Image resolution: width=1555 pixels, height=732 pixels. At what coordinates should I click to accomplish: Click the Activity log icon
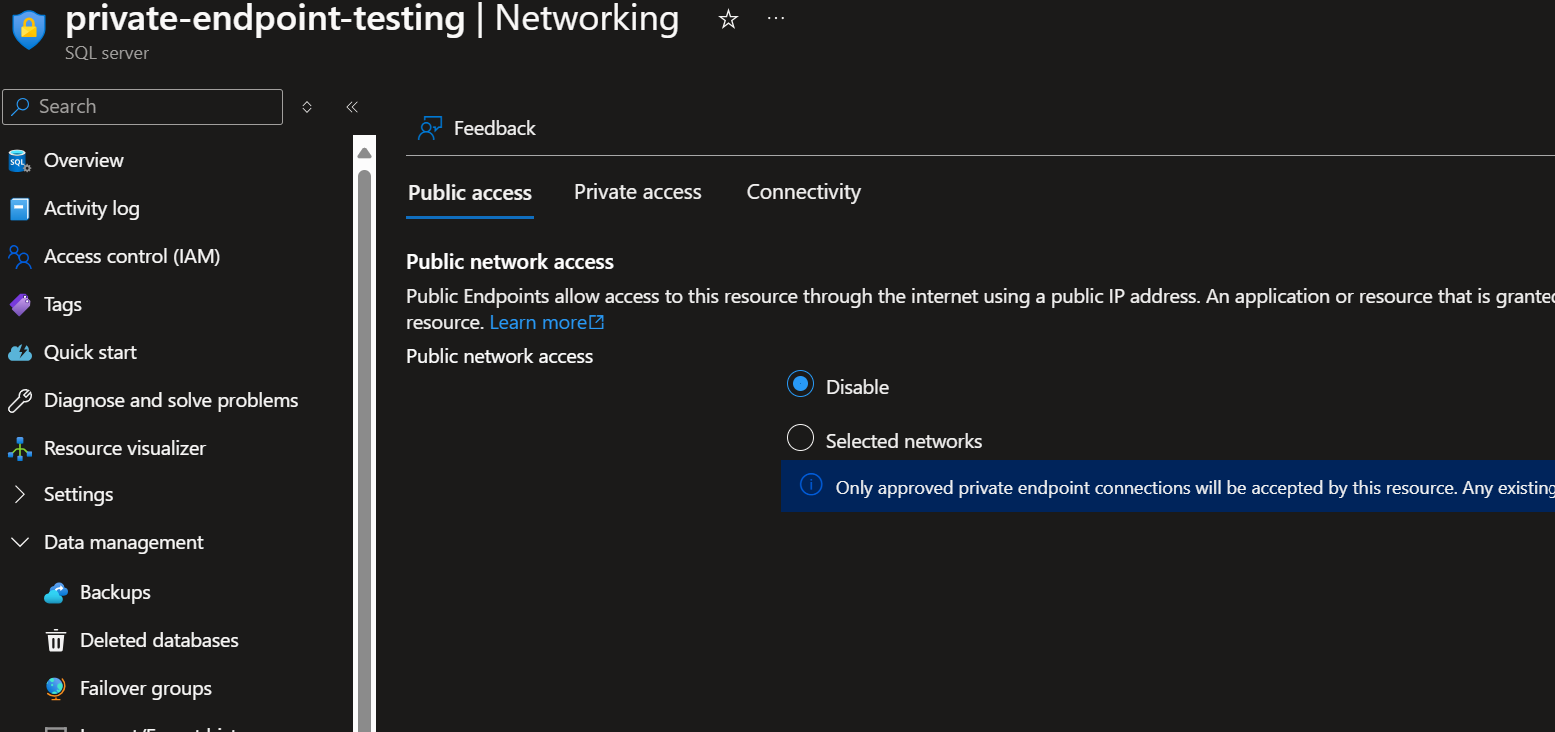click(x=19, y=209)
